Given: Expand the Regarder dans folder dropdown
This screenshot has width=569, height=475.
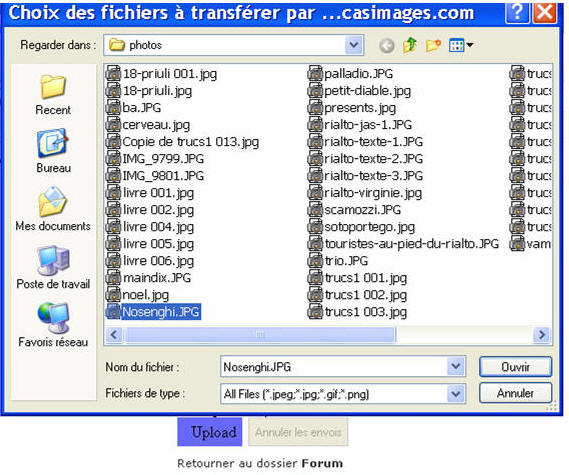Looking at the screenshot, I should coord(354,45).
